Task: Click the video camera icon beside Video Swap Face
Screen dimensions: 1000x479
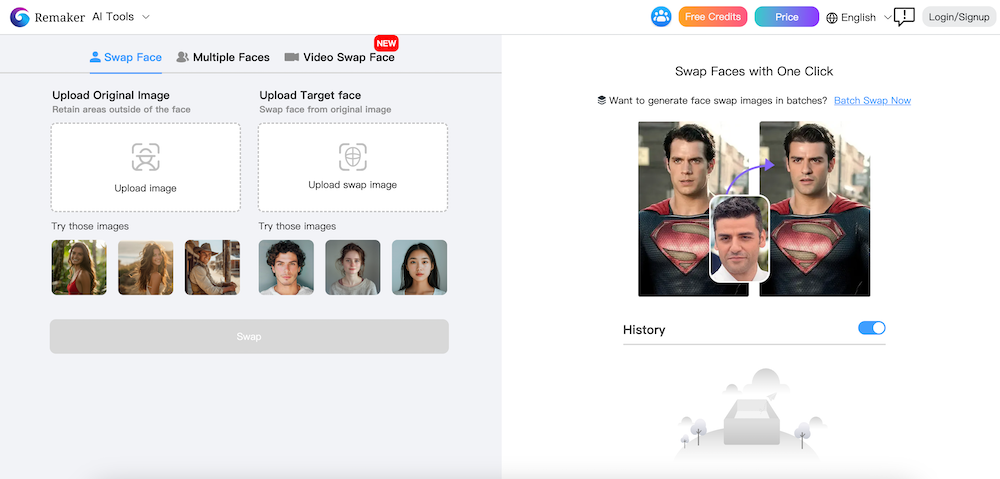Action: point(291,57)
